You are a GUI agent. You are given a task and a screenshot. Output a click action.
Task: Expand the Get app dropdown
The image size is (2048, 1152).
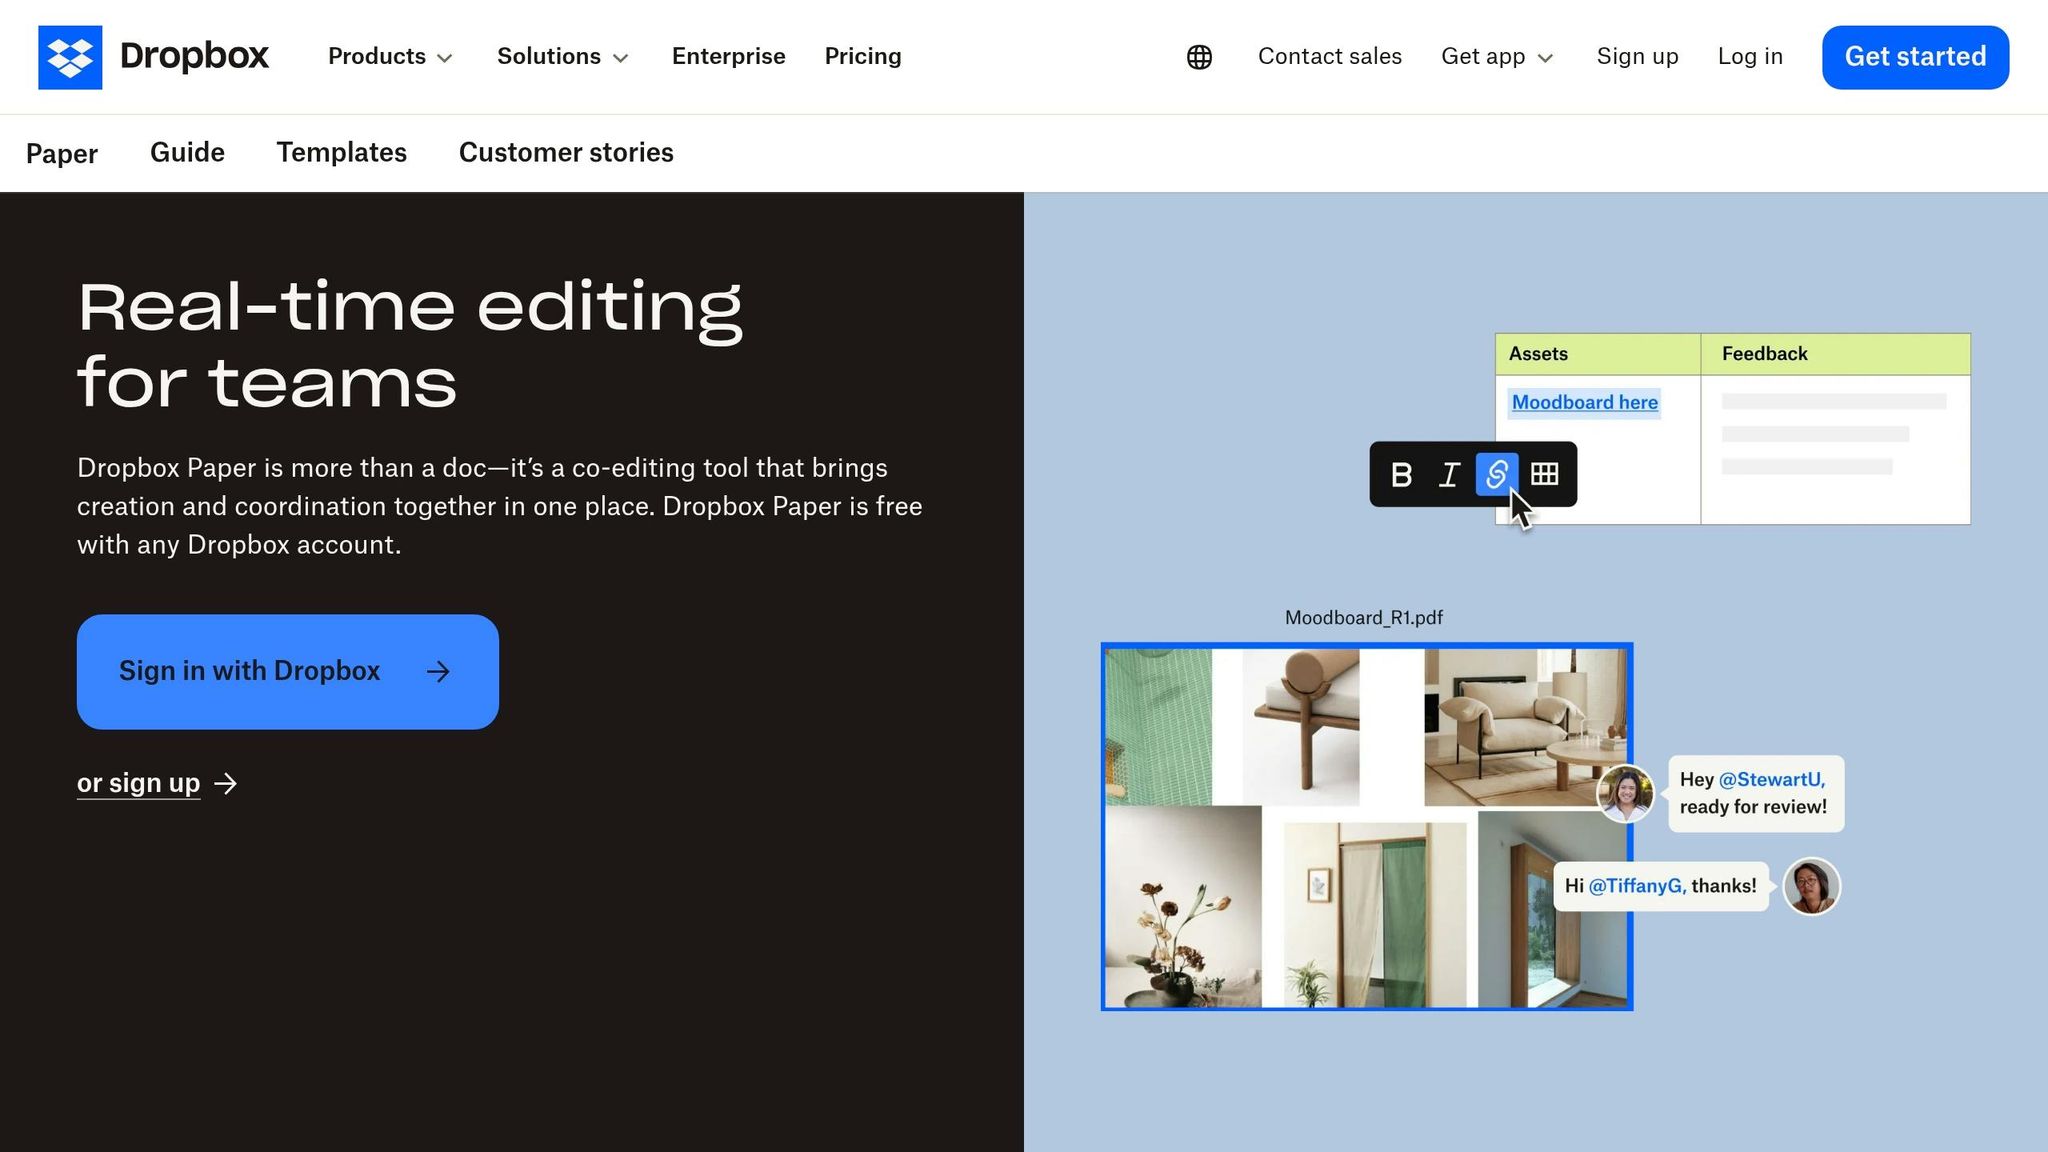1496,57
